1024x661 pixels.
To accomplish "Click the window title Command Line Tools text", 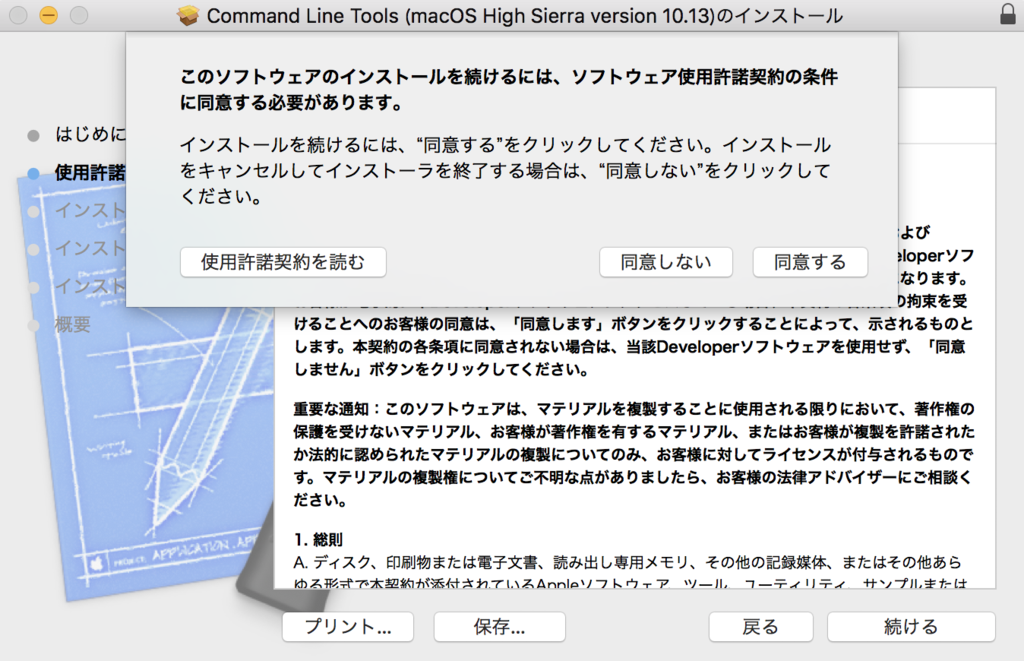I will tap(524, 15).
